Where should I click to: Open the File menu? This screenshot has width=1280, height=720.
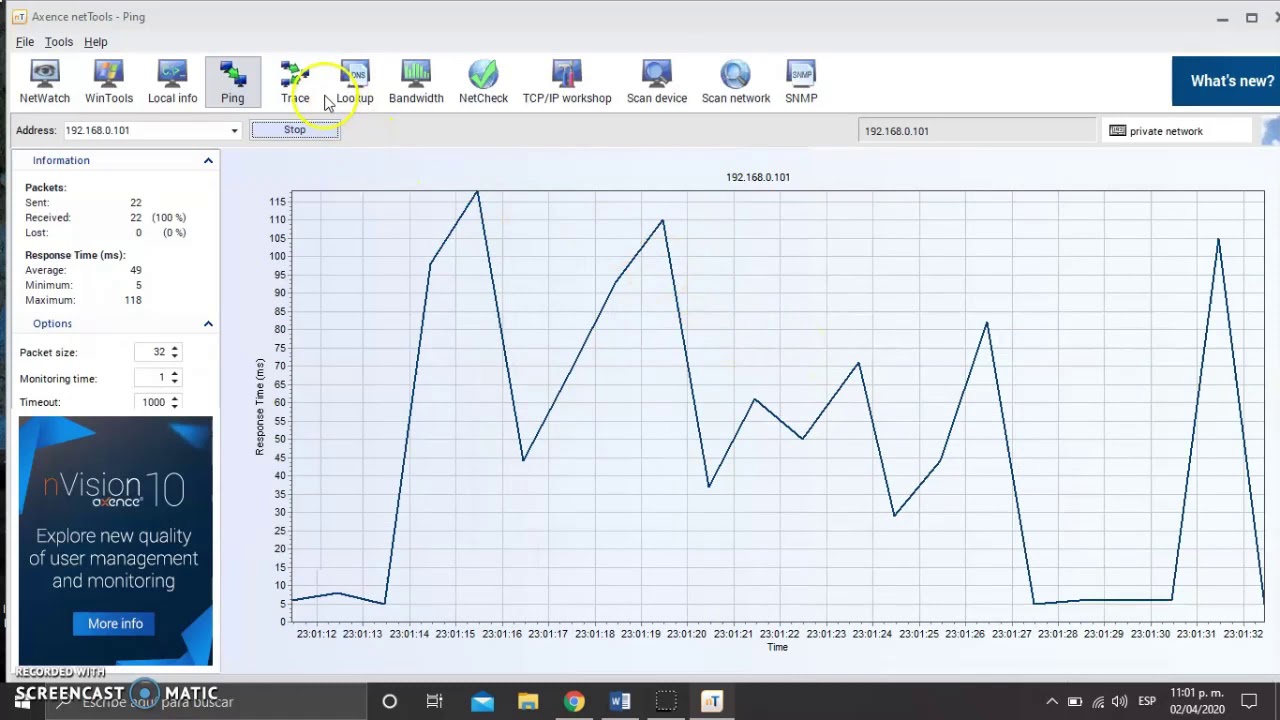click(25, 42)
